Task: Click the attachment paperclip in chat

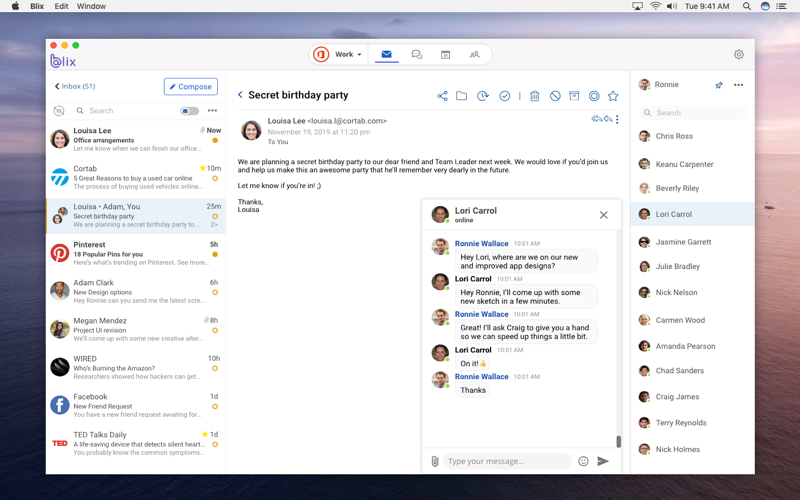Action: click(435, 461)
